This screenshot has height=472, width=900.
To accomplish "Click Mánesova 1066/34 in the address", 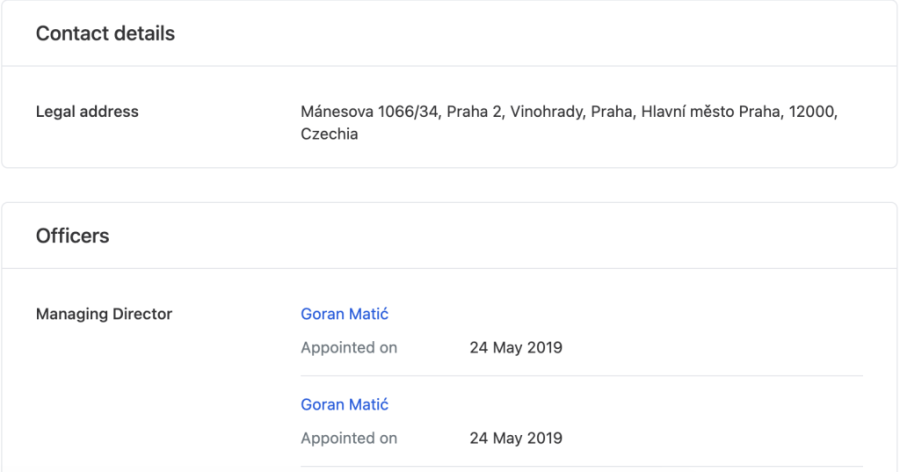I will coord(356,112).
